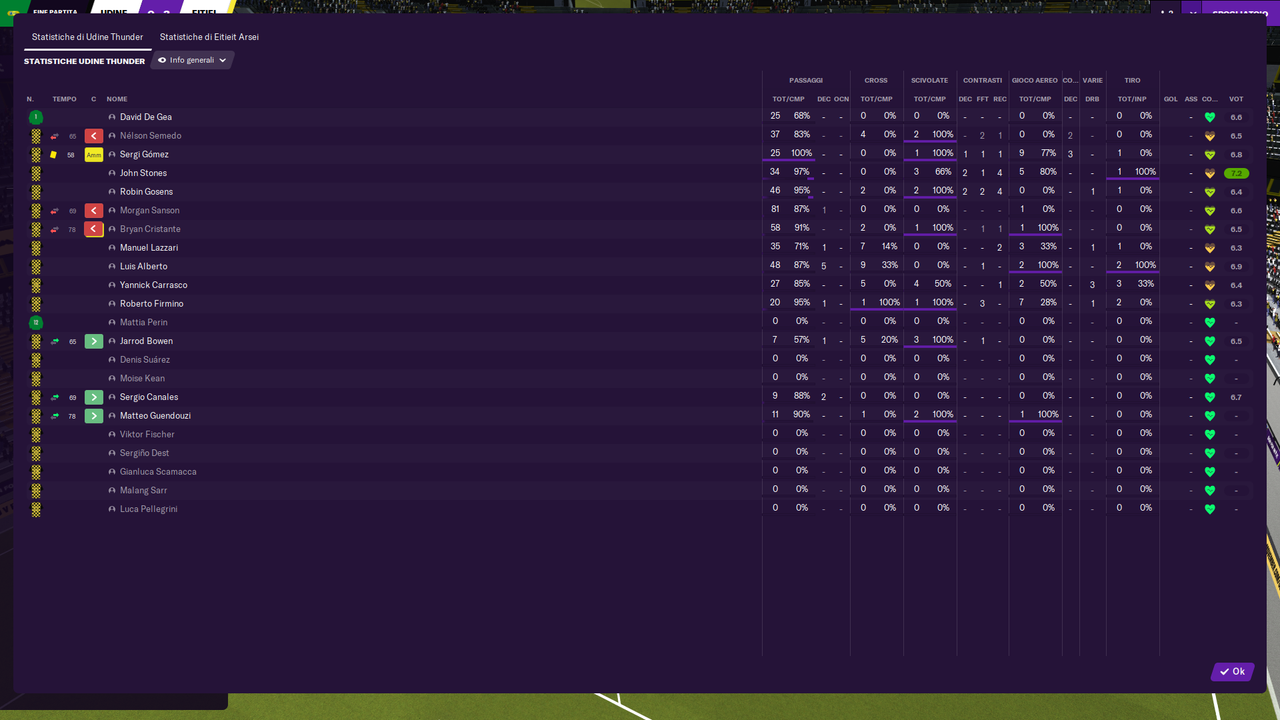Click John Stones' highlighted 7.2 rating
The width and height of the screenshot is (1280, 720).
coord(1237,173)
